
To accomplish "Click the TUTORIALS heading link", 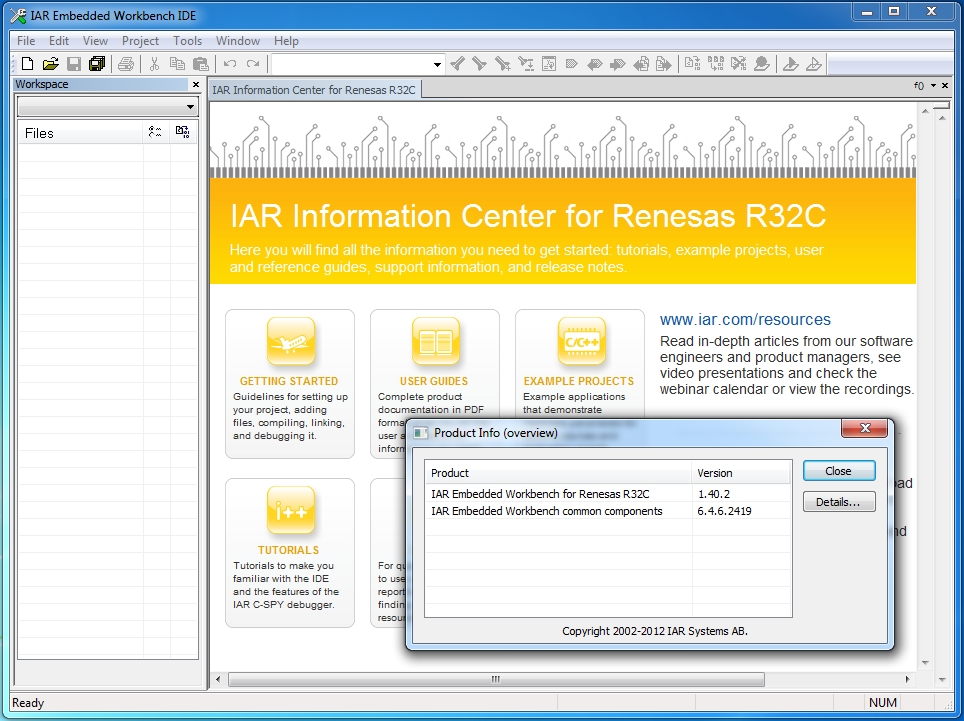I will (x=288, y=550).
